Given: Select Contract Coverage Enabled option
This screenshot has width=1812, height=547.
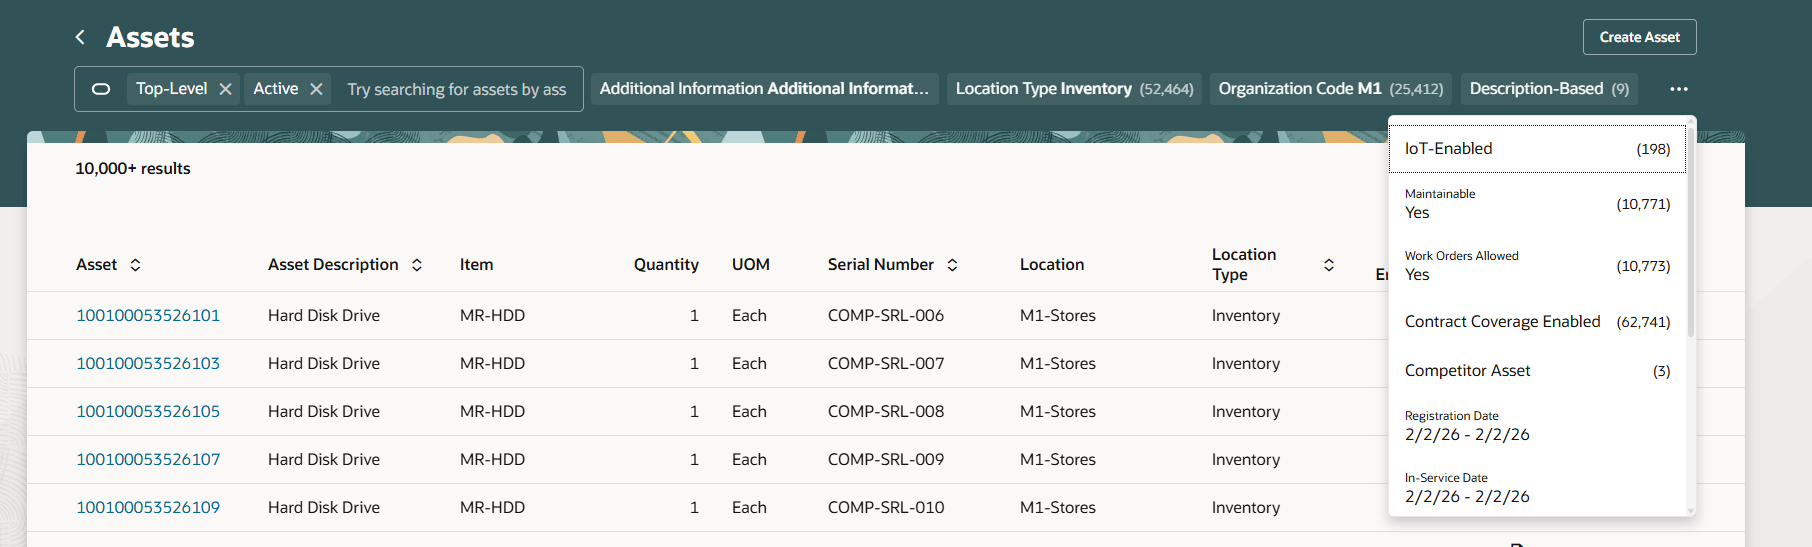Looking at the screenshot, I should pyautogui.click(x=1537, y=321).
